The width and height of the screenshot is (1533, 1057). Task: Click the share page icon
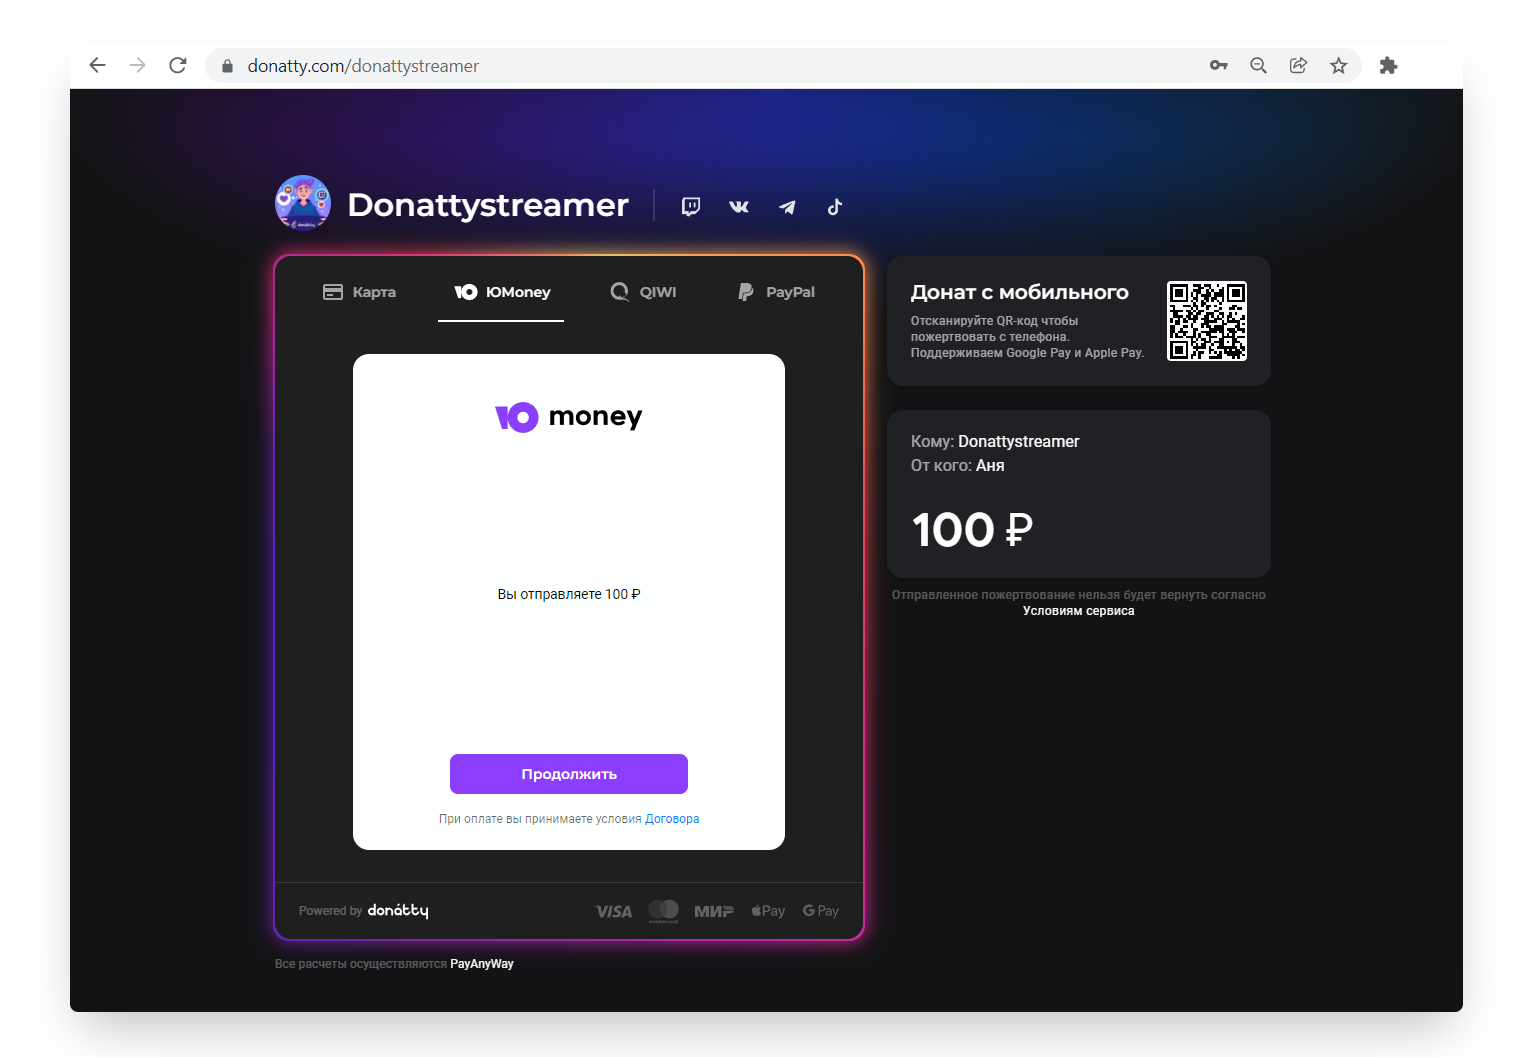pyautogui.click(x=1298, y=65)
